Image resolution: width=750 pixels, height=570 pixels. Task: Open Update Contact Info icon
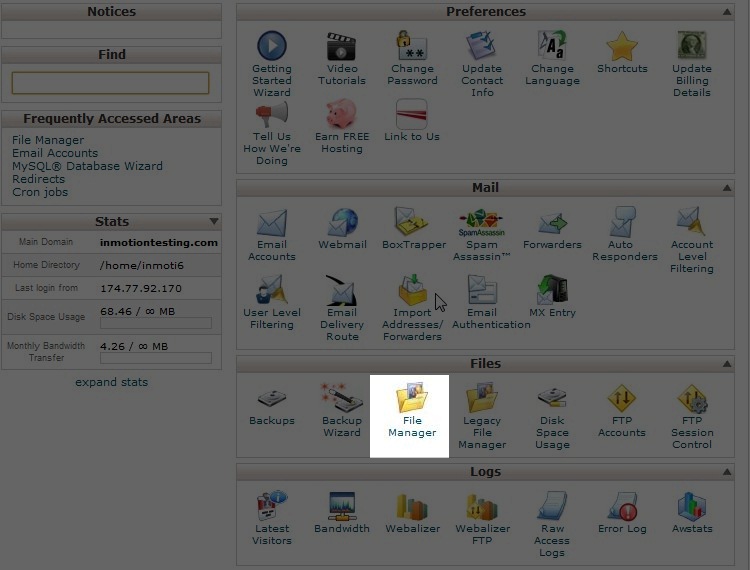(481, 46)
